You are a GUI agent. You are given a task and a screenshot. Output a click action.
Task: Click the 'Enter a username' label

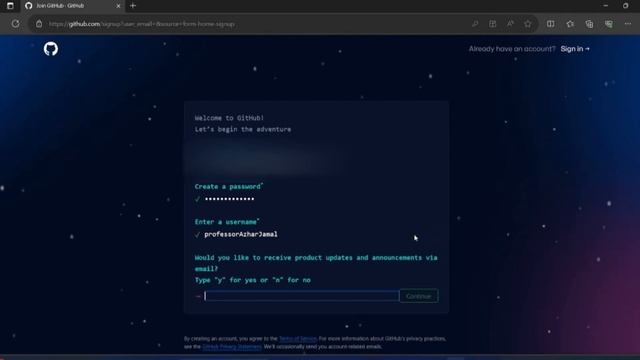pos(227,222)
